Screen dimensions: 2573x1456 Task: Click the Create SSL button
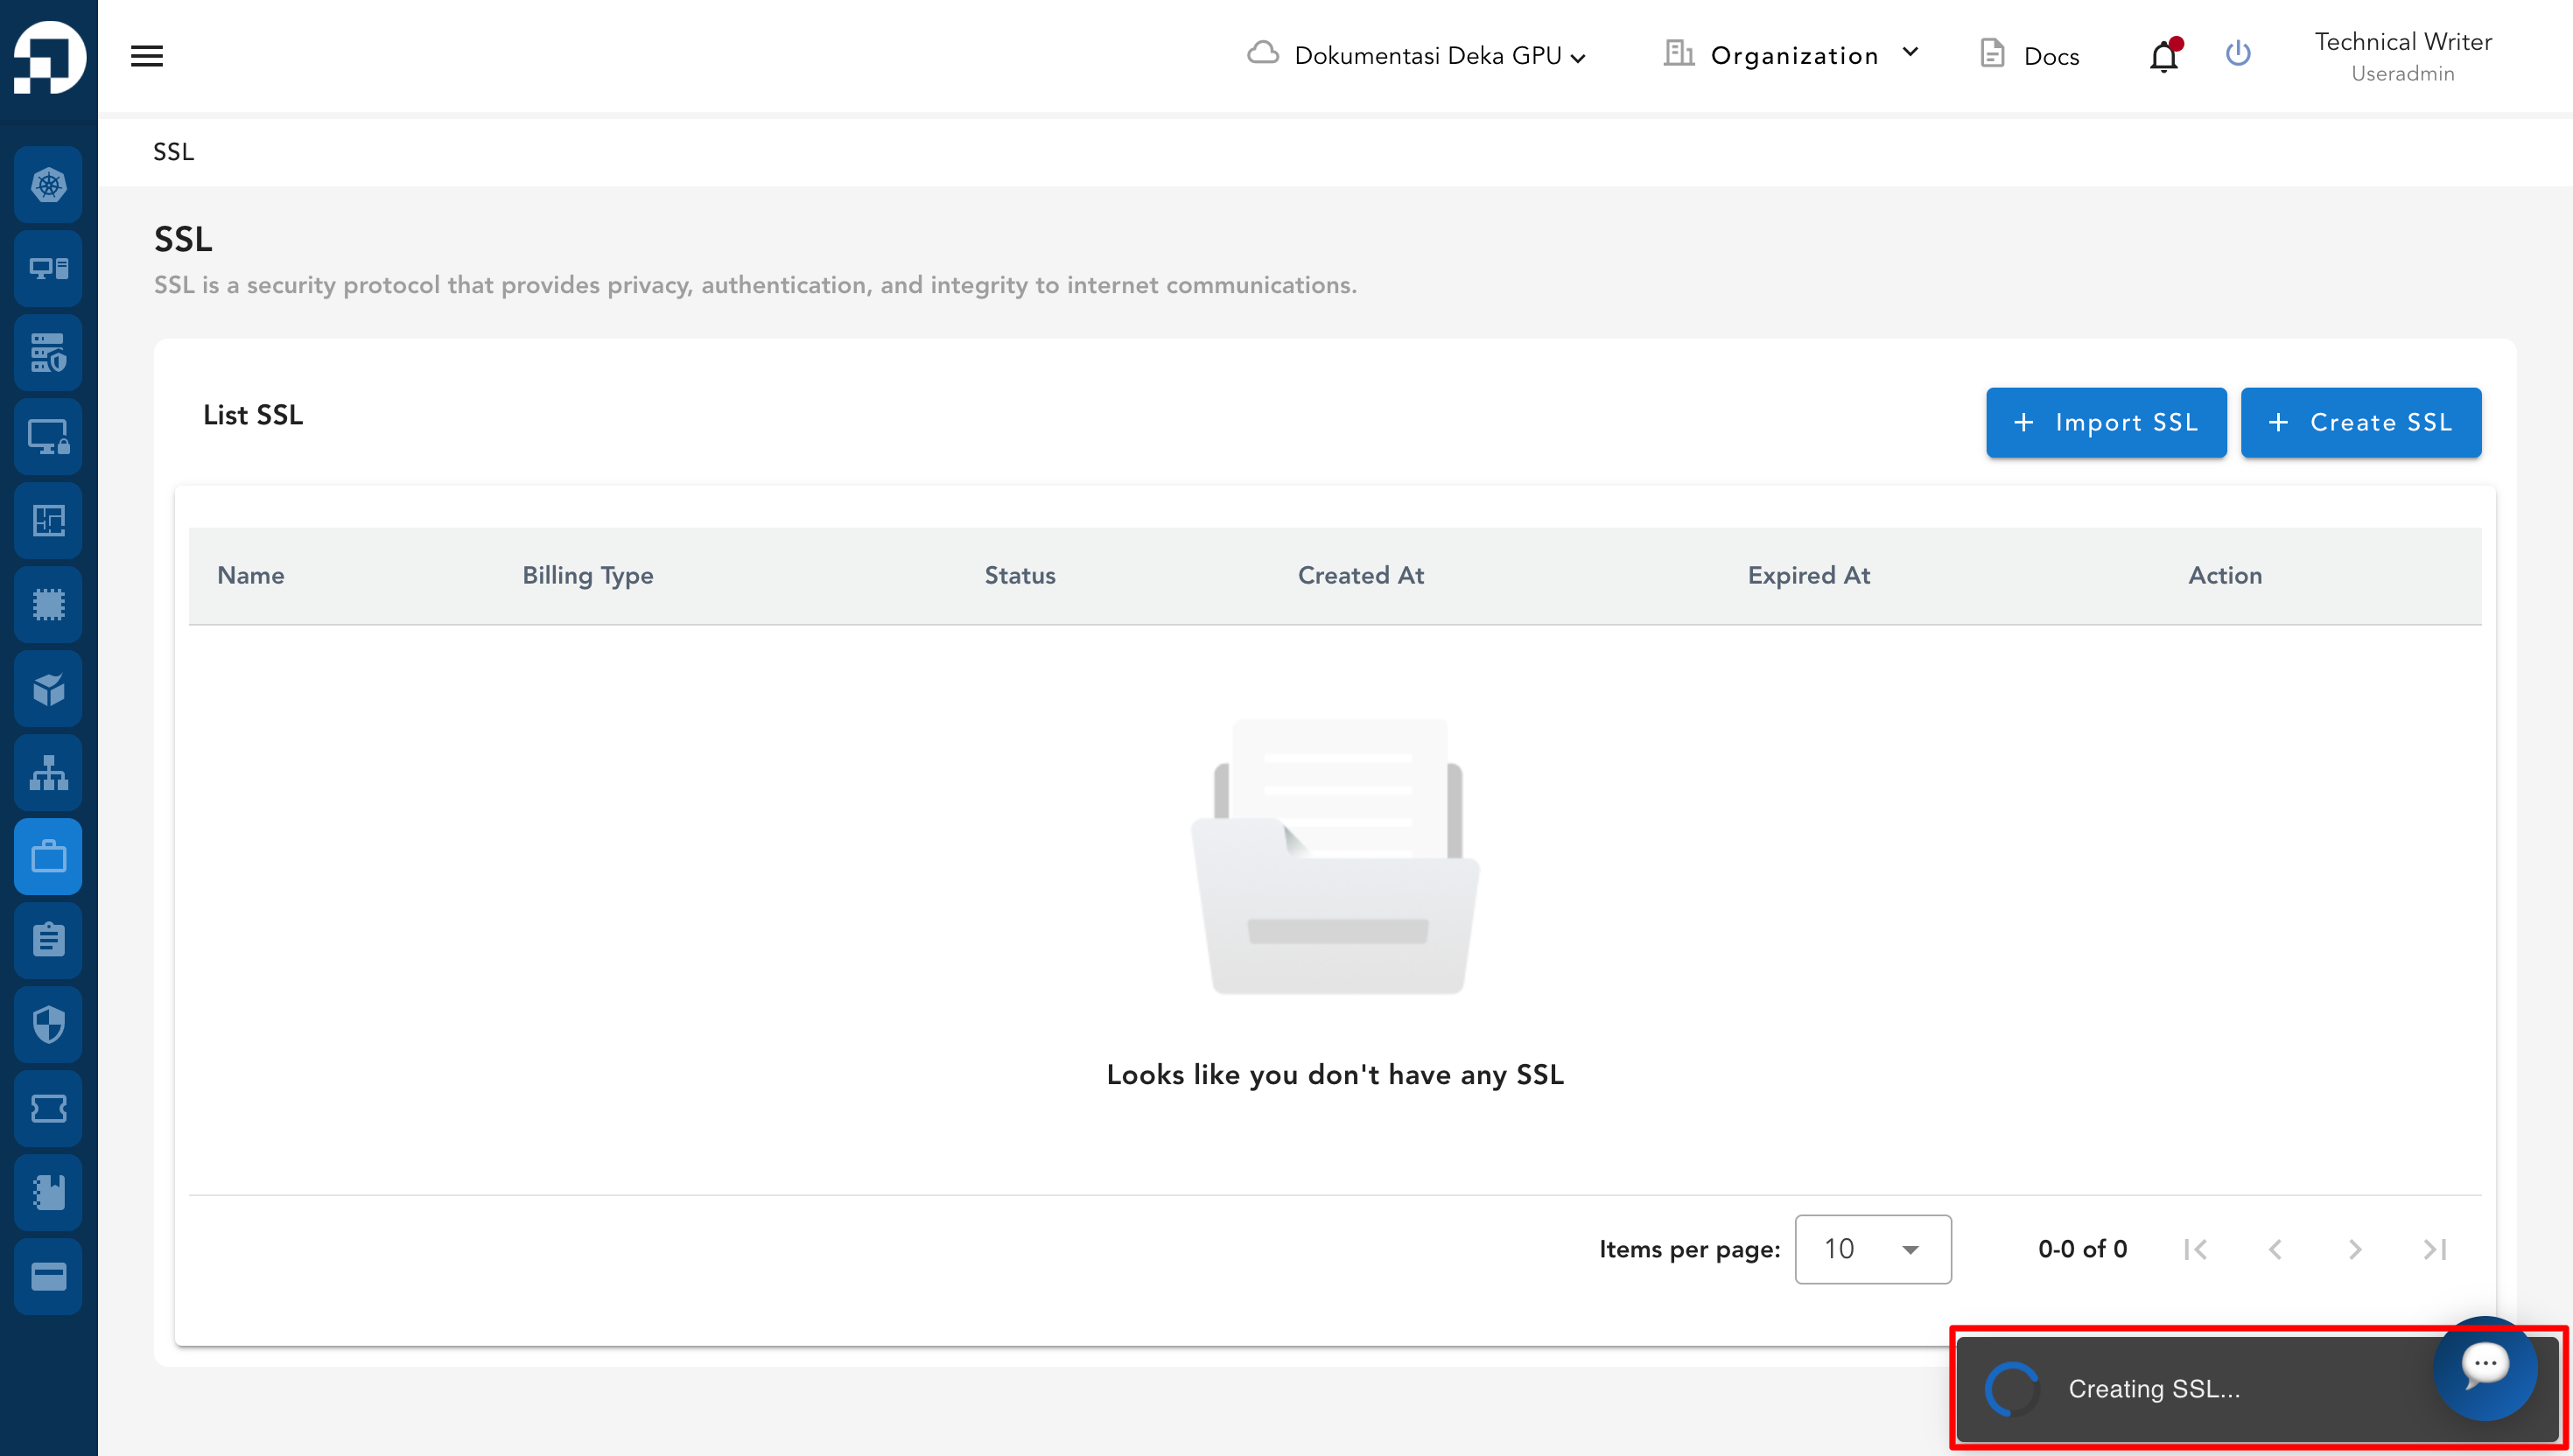tap(2360, 422)
